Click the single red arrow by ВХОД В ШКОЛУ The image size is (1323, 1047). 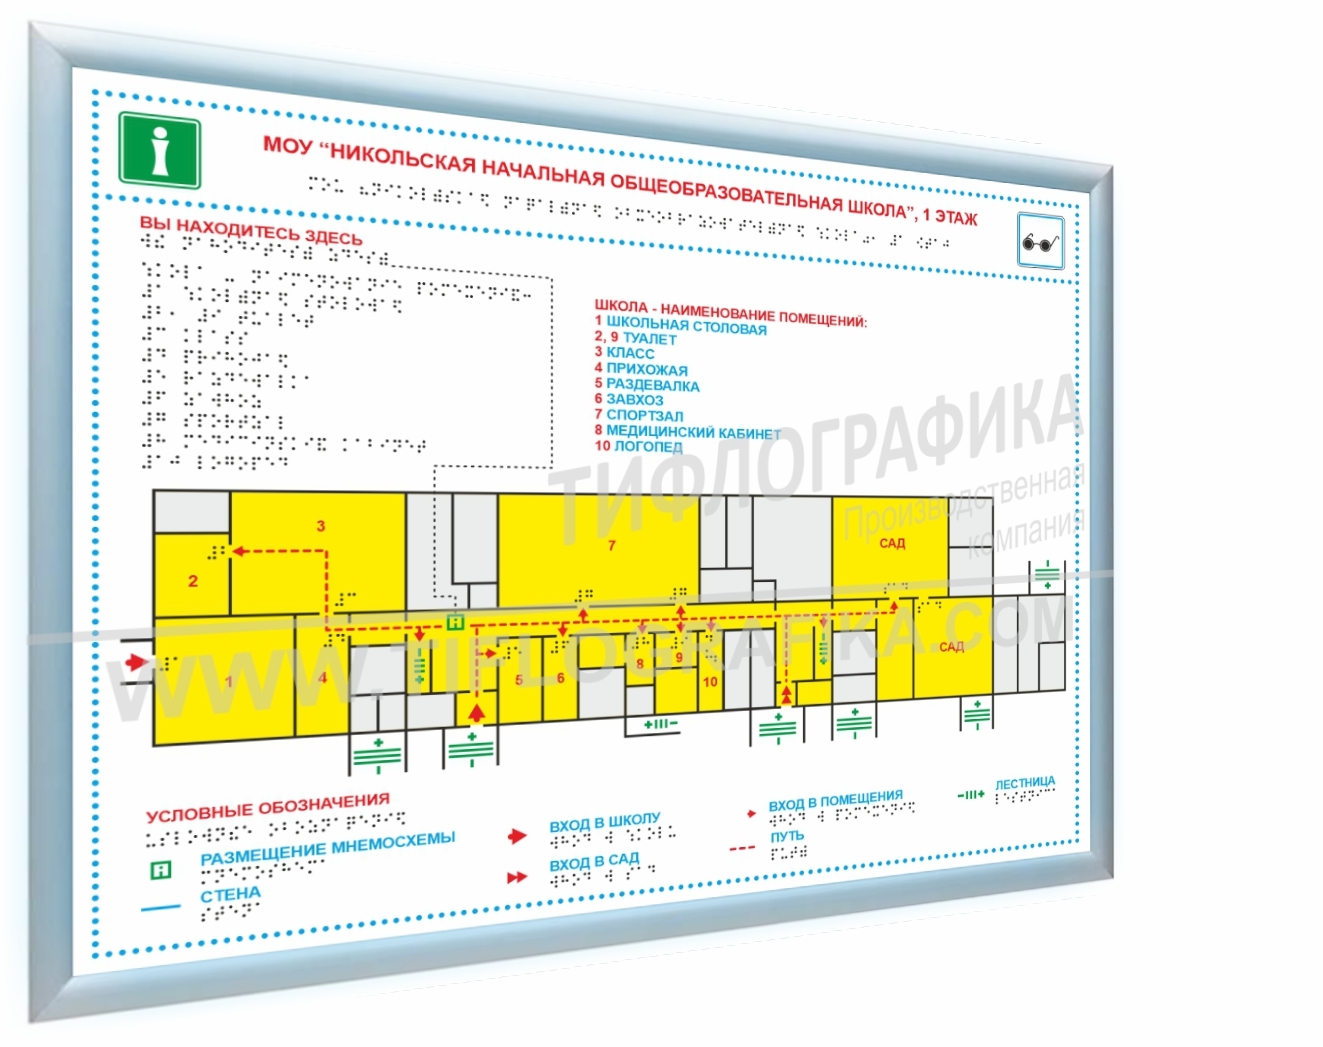pos(517,836)
